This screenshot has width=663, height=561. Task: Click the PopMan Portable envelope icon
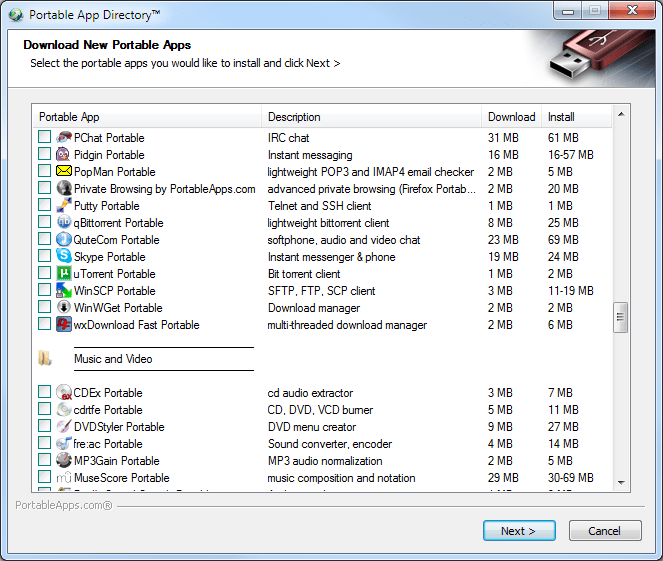click(64, 172)
